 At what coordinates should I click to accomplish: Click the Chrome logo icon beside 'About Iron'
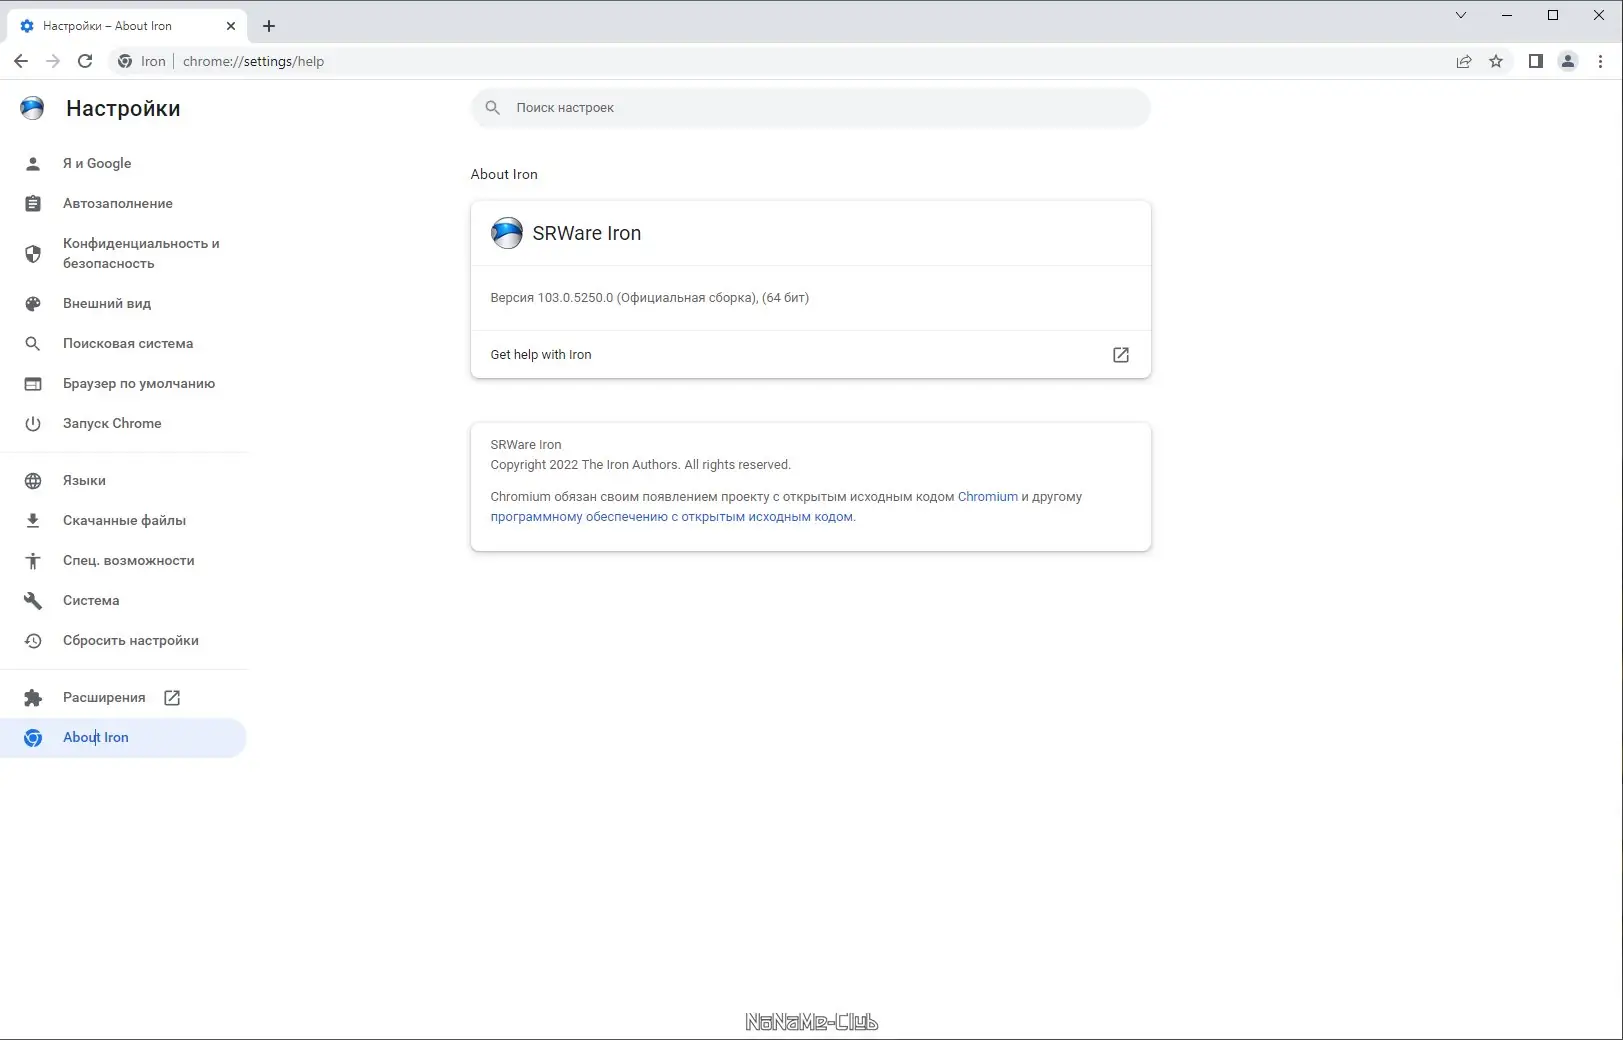(33, 737)
